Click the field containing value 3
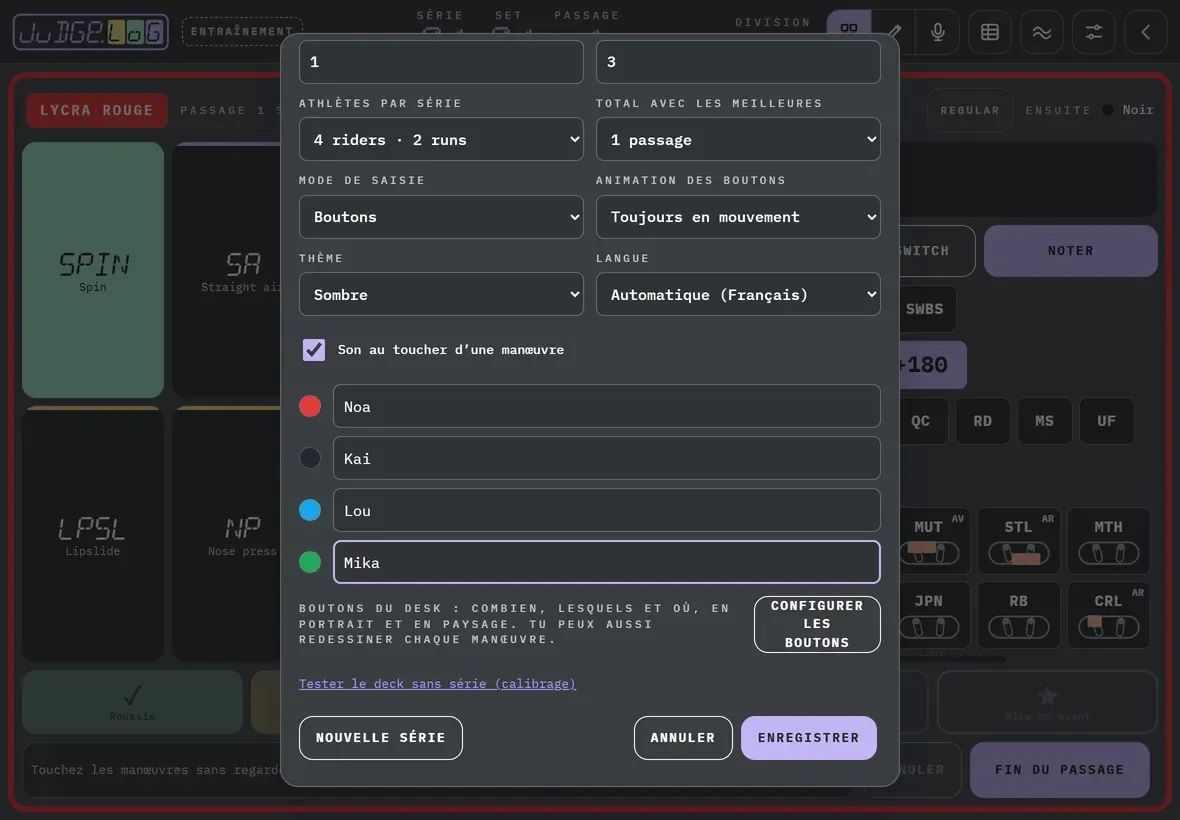Screen dimensions: 1180x820 click(x=738, y=62)
